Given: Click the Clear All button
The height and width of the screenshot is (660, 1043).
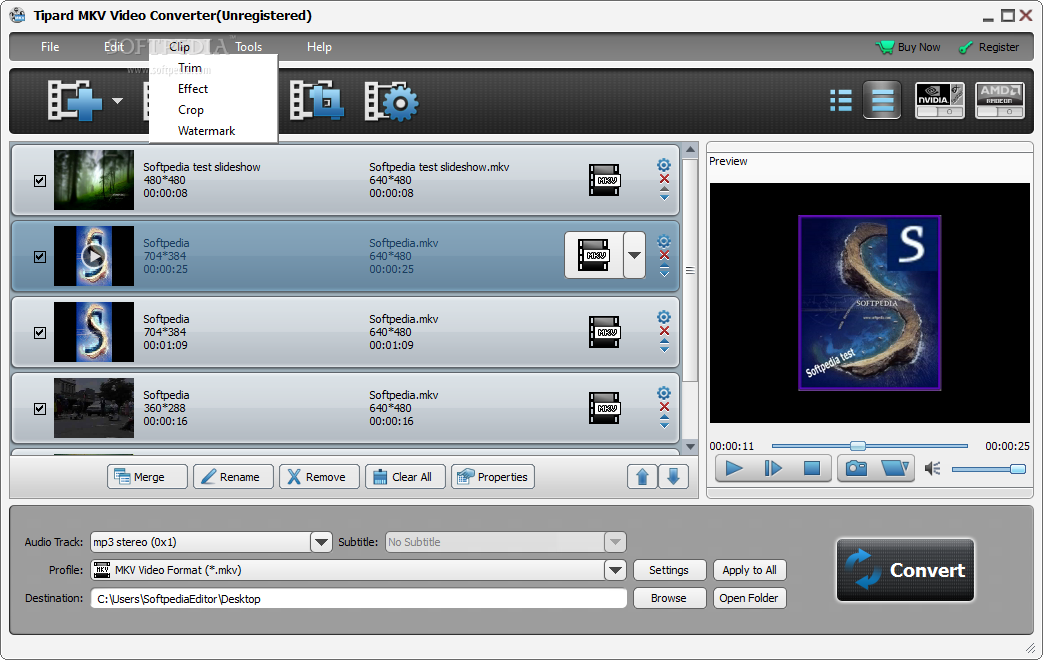Looking at the screenshot, I should pyautogui.click(x=405, y=476).
